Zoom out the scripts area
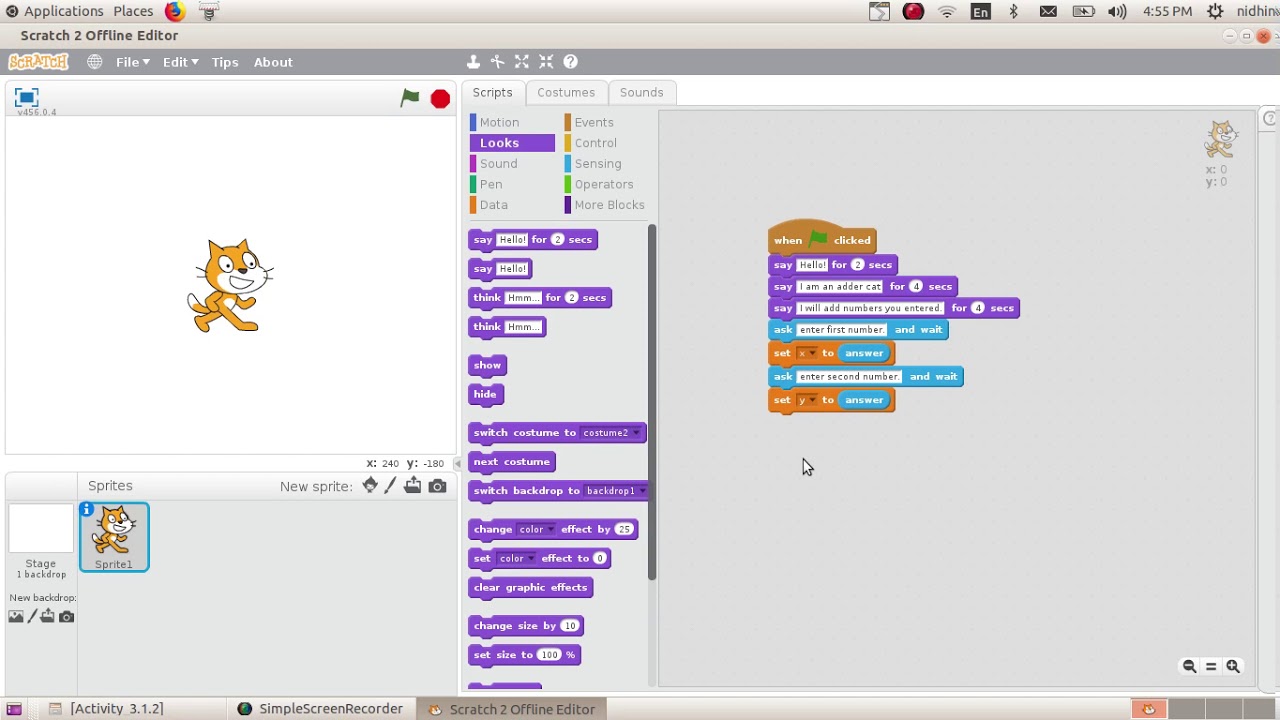Viewport: 1280px width, 720px height. point(1189,666)
